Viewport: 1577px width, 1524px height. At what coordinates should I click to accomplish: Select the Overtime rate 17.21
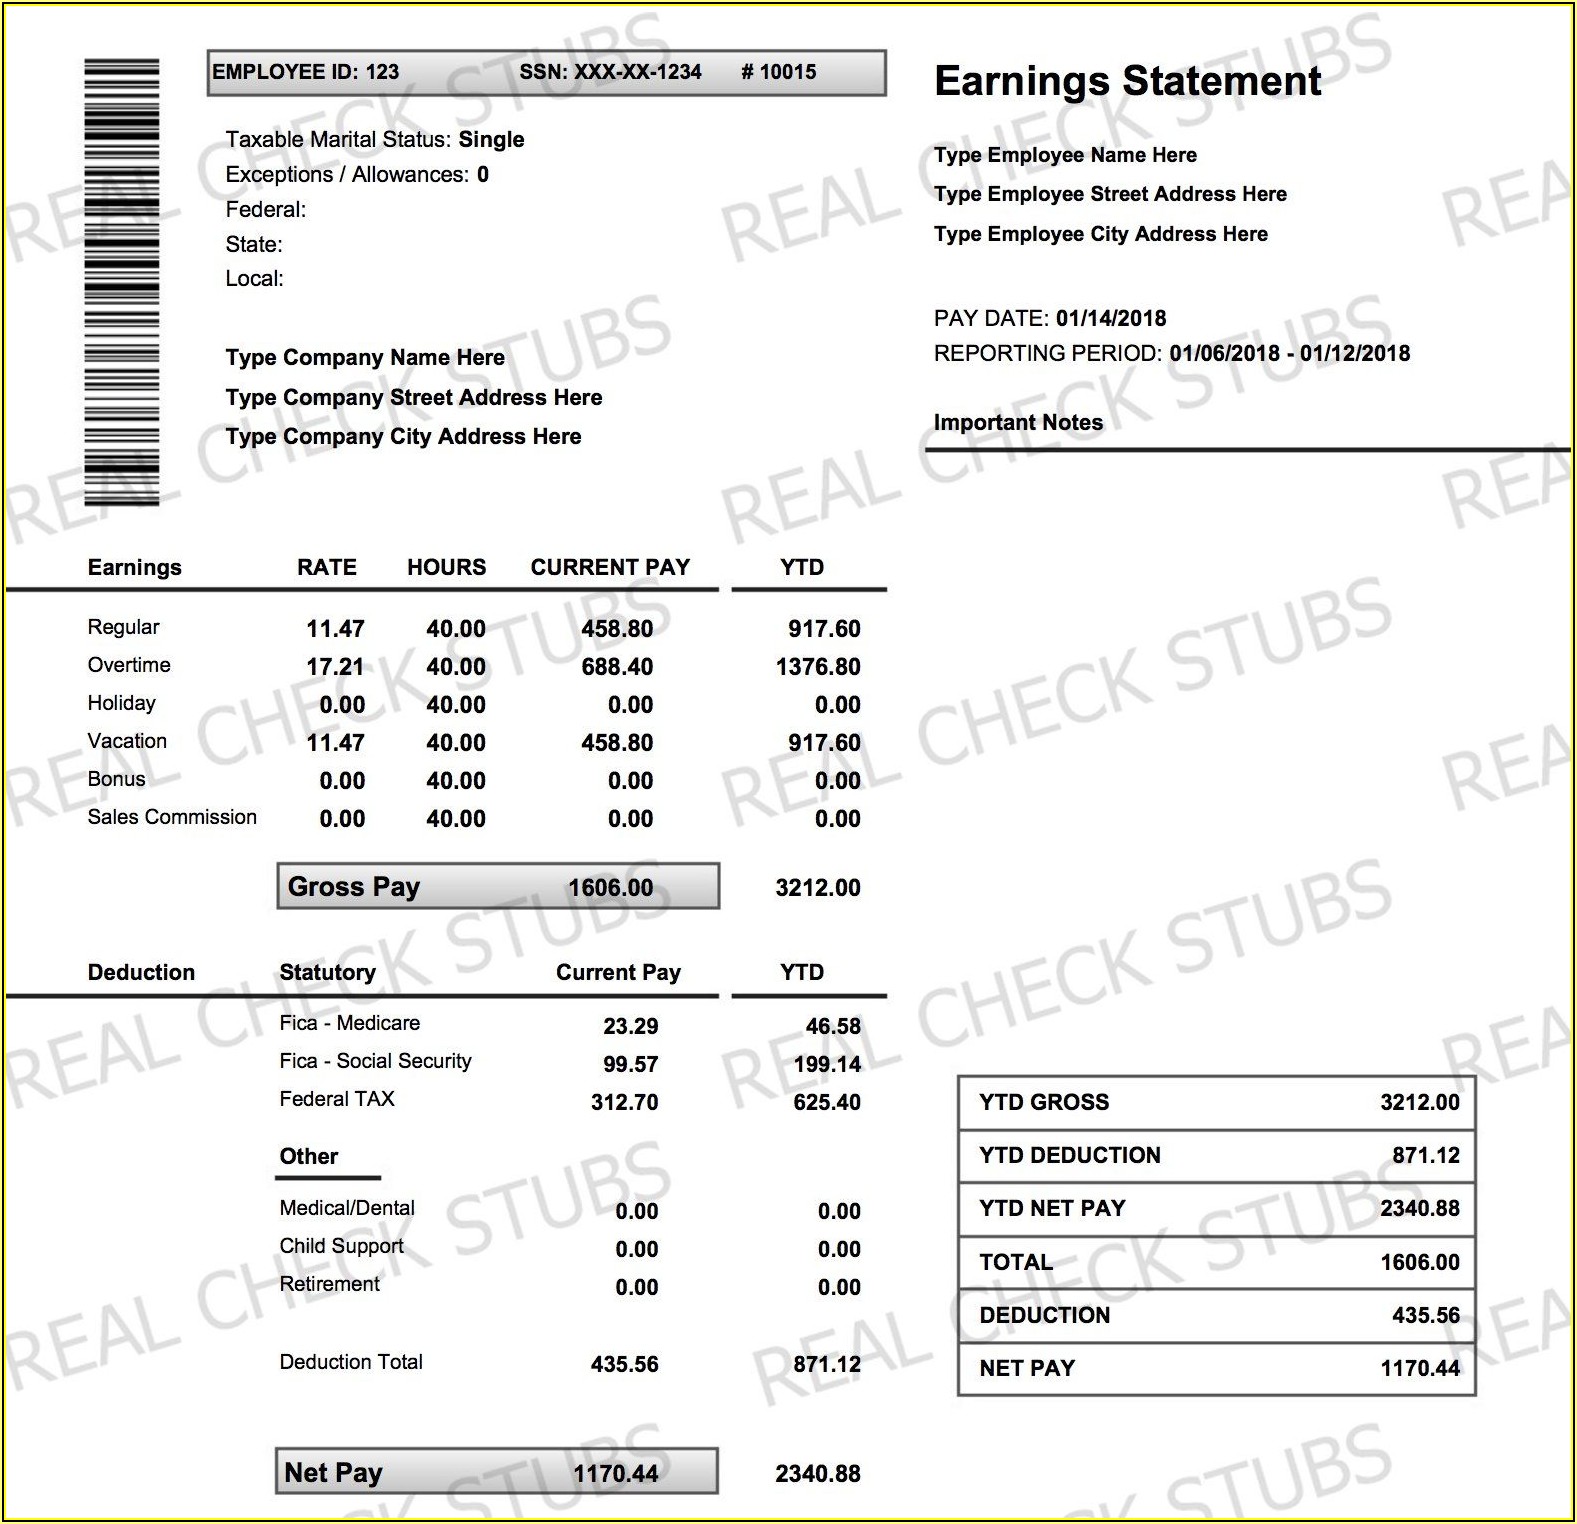335,667
